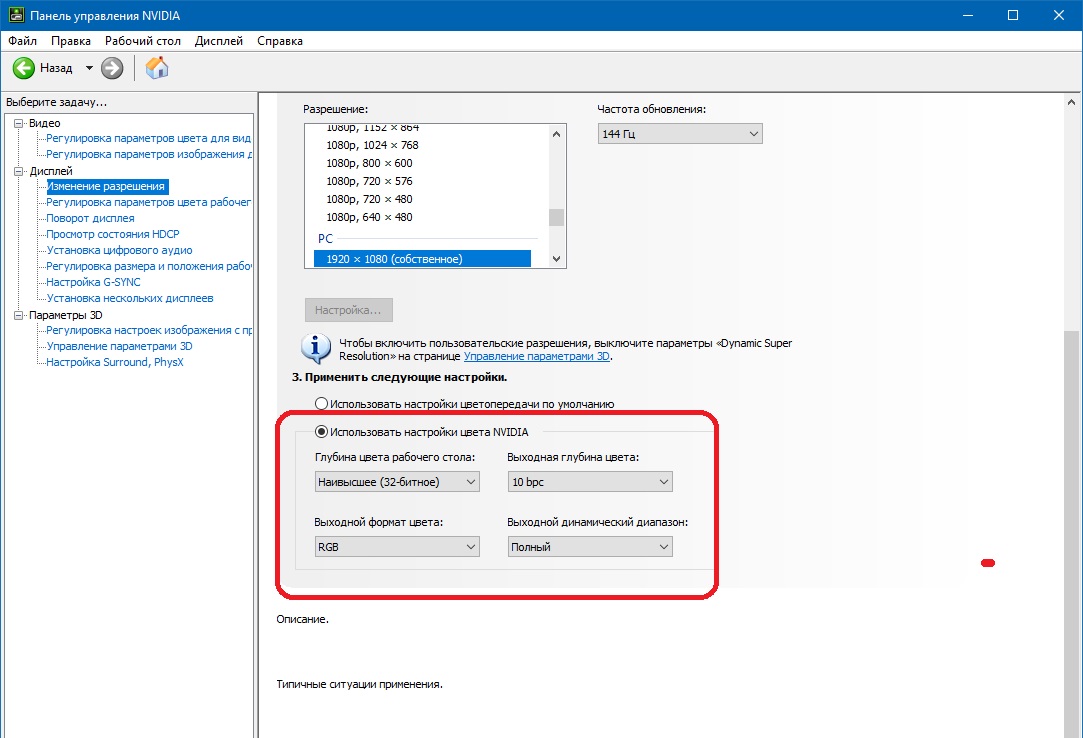Select default color settings radio button
This screenshot has height=738, width=1083.
(x=321, y=404)
